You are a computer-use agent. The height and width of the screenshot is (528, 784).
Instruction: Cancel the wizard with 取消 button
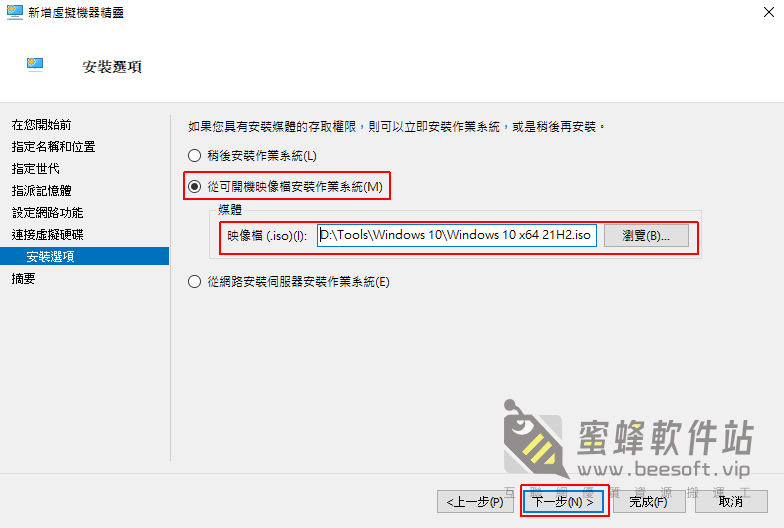(x=730, y=502)
